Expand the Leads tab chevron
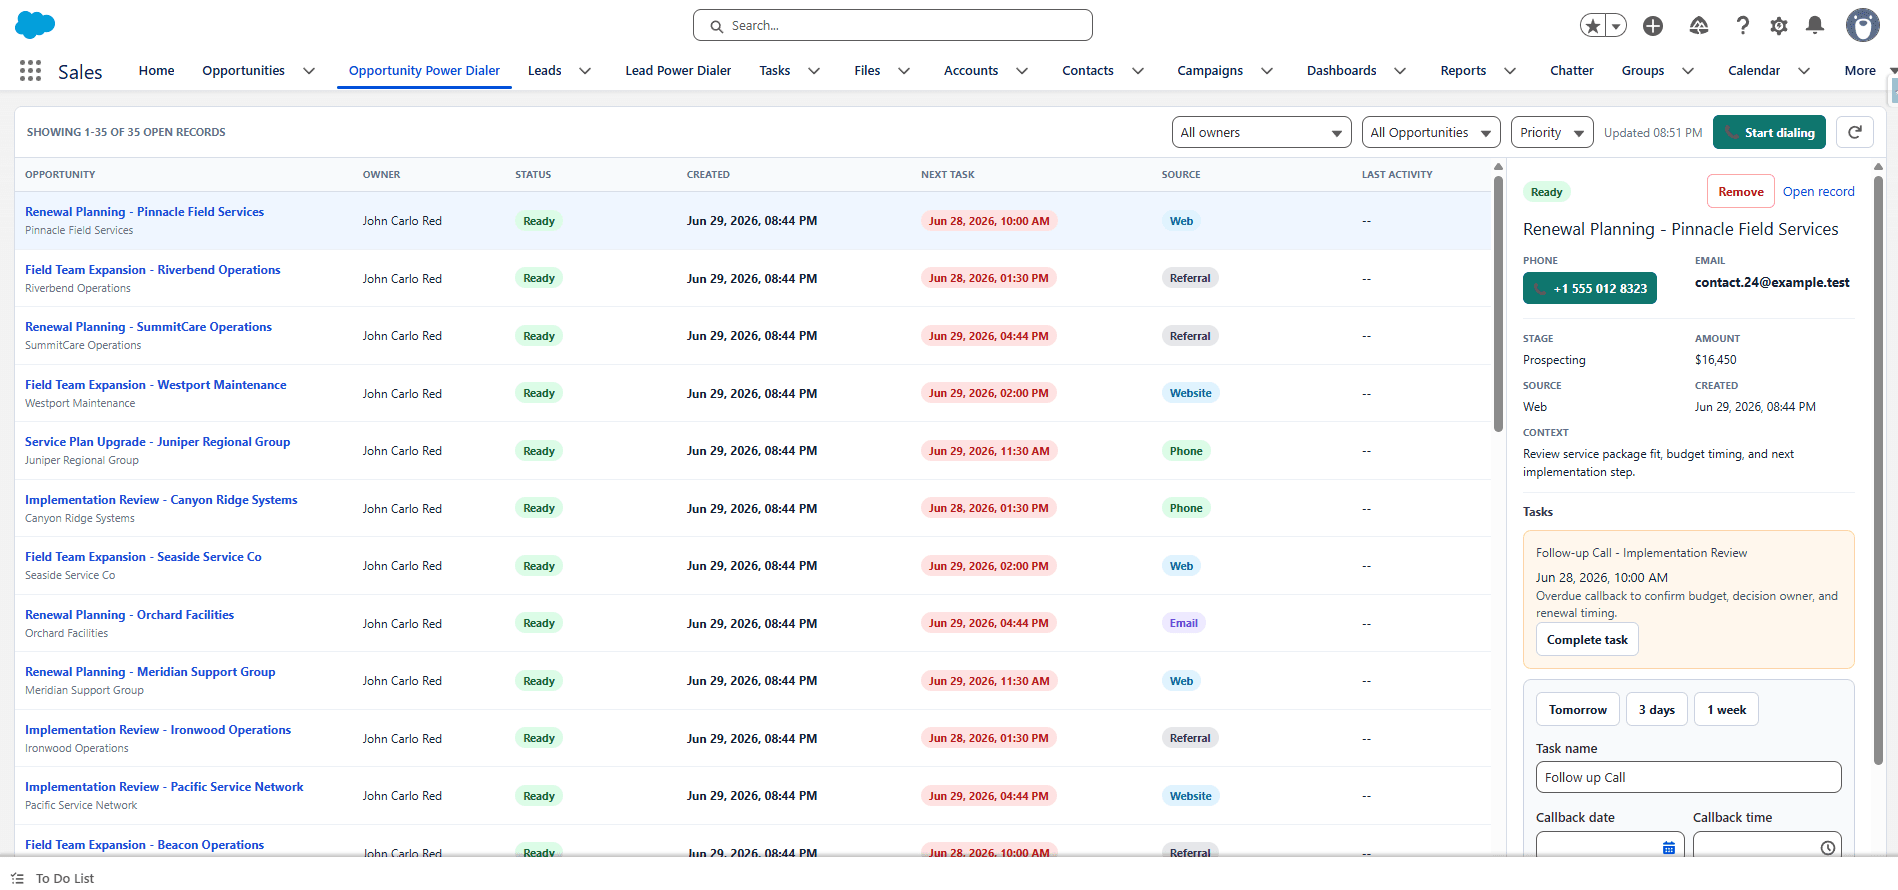Screen dimensions: 1898x890 (585, 70)
